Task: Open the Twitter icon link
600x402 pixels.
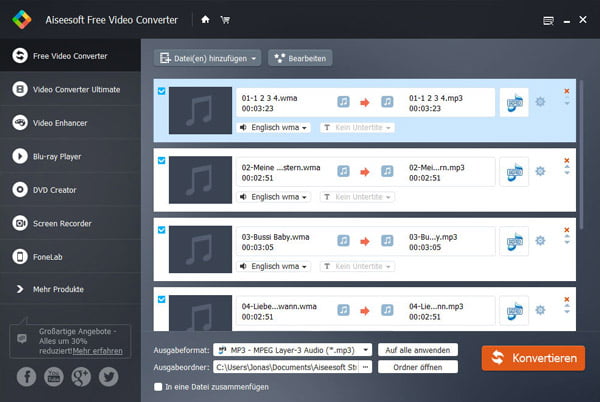Action: click(x=109, y=377)
